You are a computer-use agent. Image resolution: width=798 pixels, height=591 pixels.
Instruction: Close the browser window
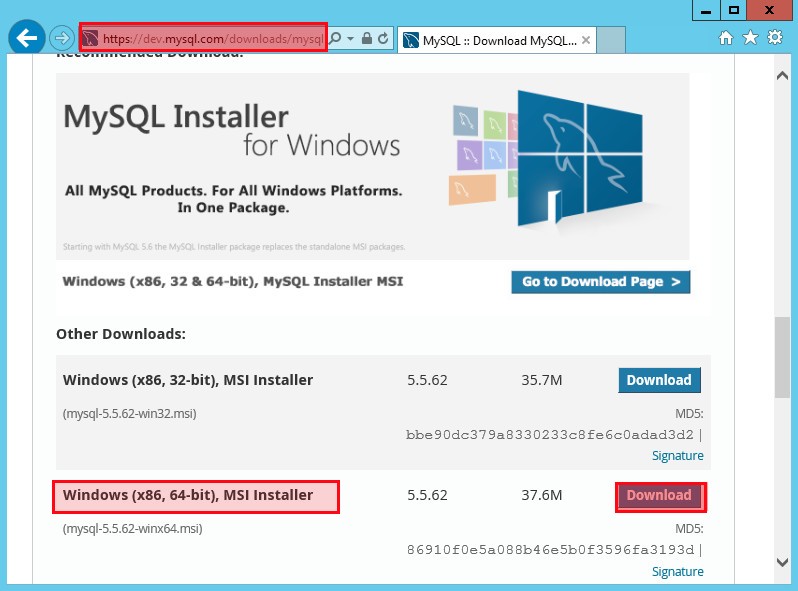[x=769, y=10]
